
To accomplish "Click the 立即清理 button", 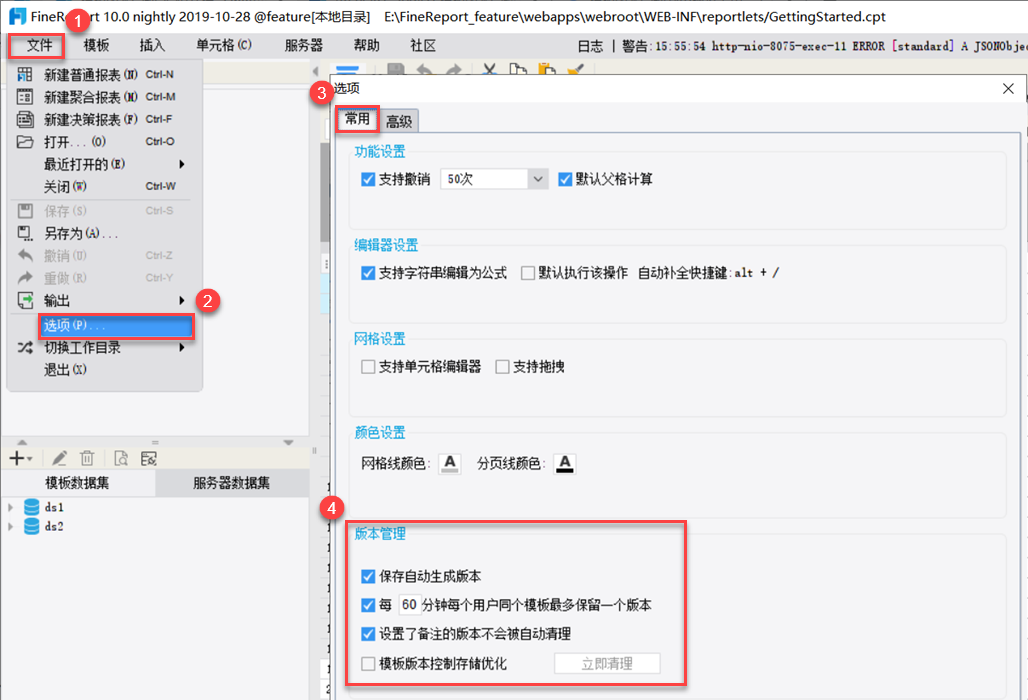I will pyautogui.click(x=607, y=664).
